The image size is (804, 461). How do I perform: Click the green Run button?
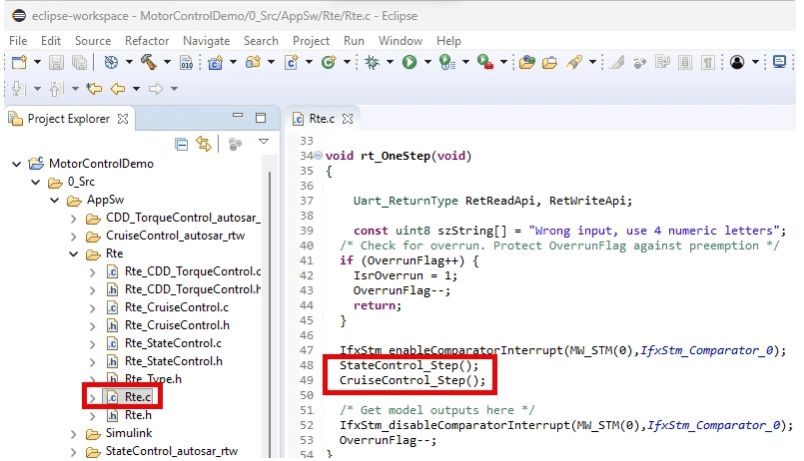pos(409,62)
